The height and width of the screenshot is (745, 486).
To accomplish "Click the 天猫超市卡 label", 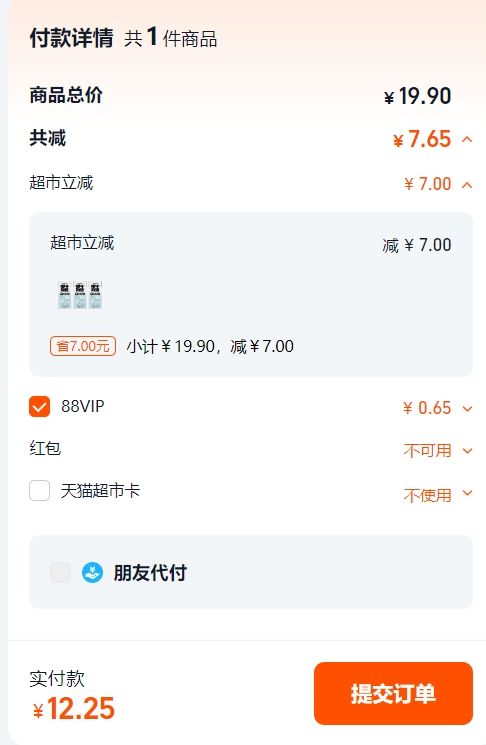I will (x=100, y=491).
